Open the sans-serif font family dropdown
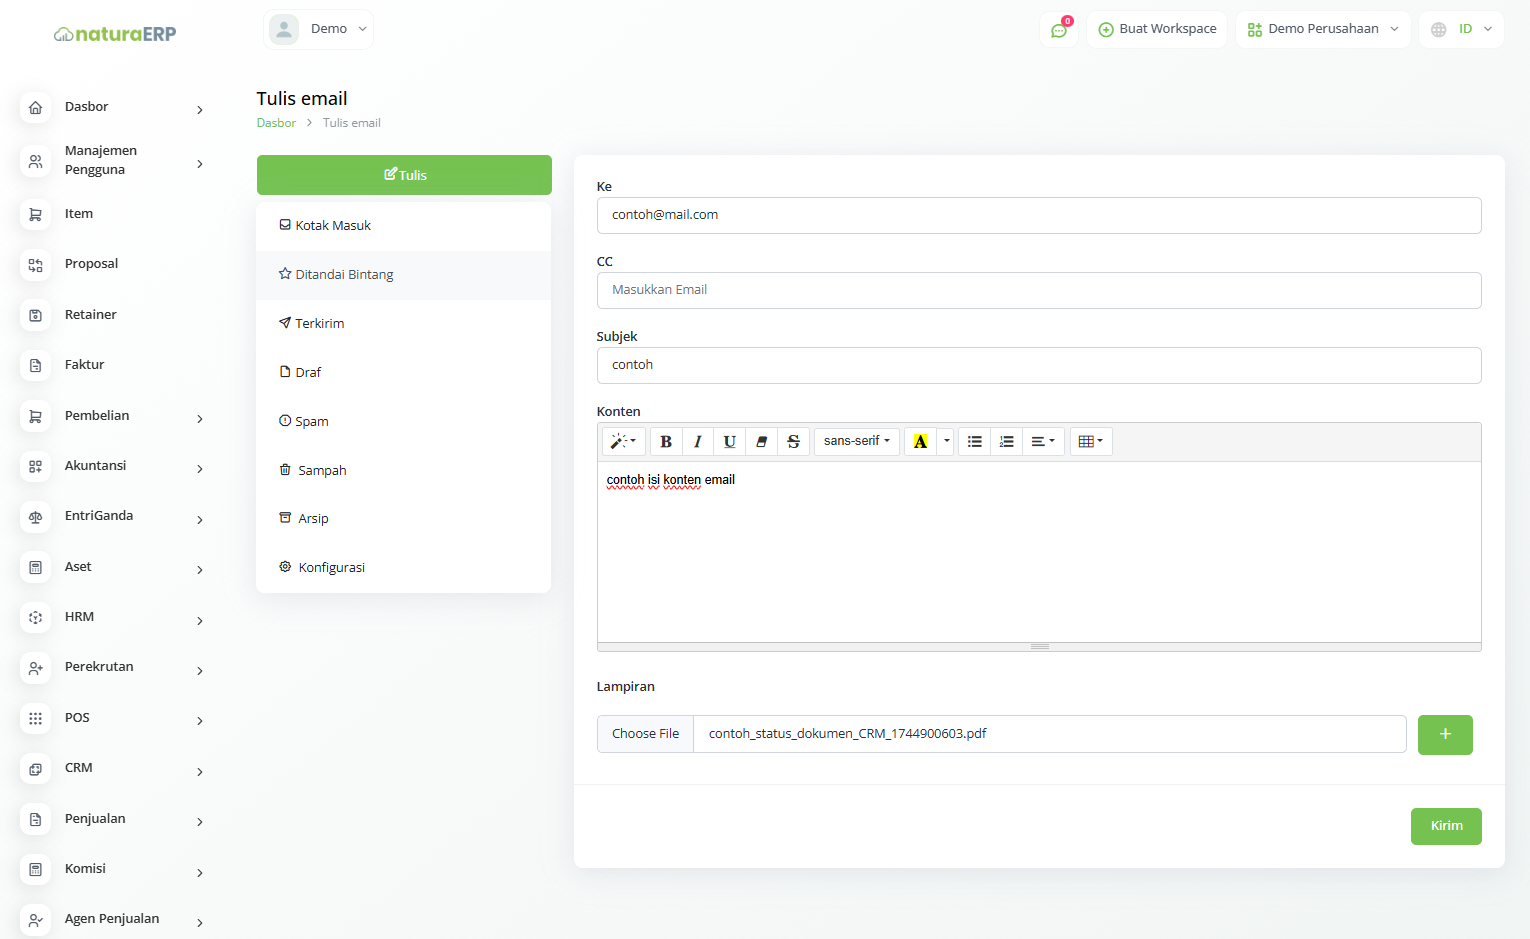The image size is (1530, 939). (x=857, y=441)
